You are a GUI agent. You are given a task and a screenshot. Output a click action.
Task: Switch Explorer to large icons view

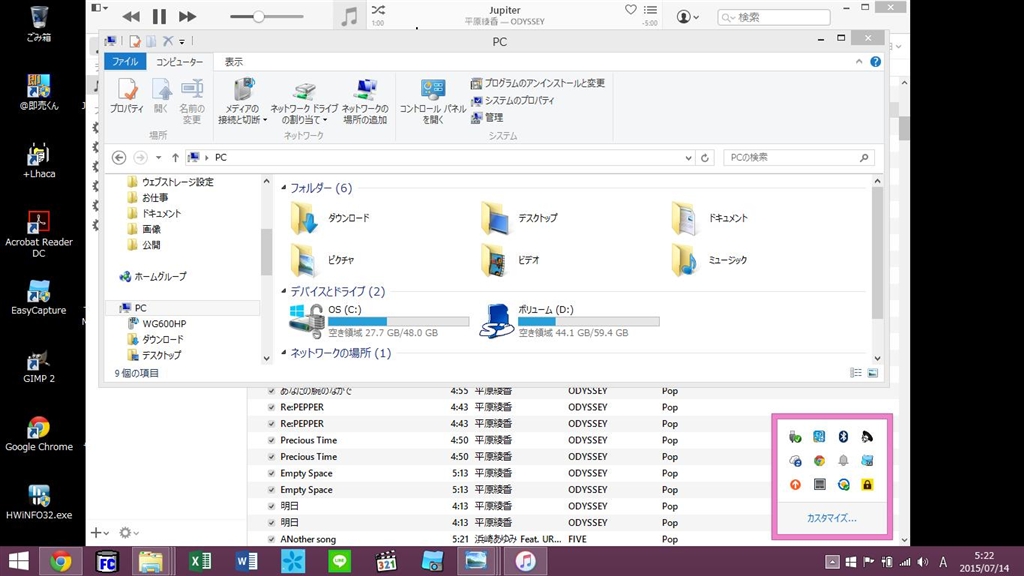tap(872, 373)
